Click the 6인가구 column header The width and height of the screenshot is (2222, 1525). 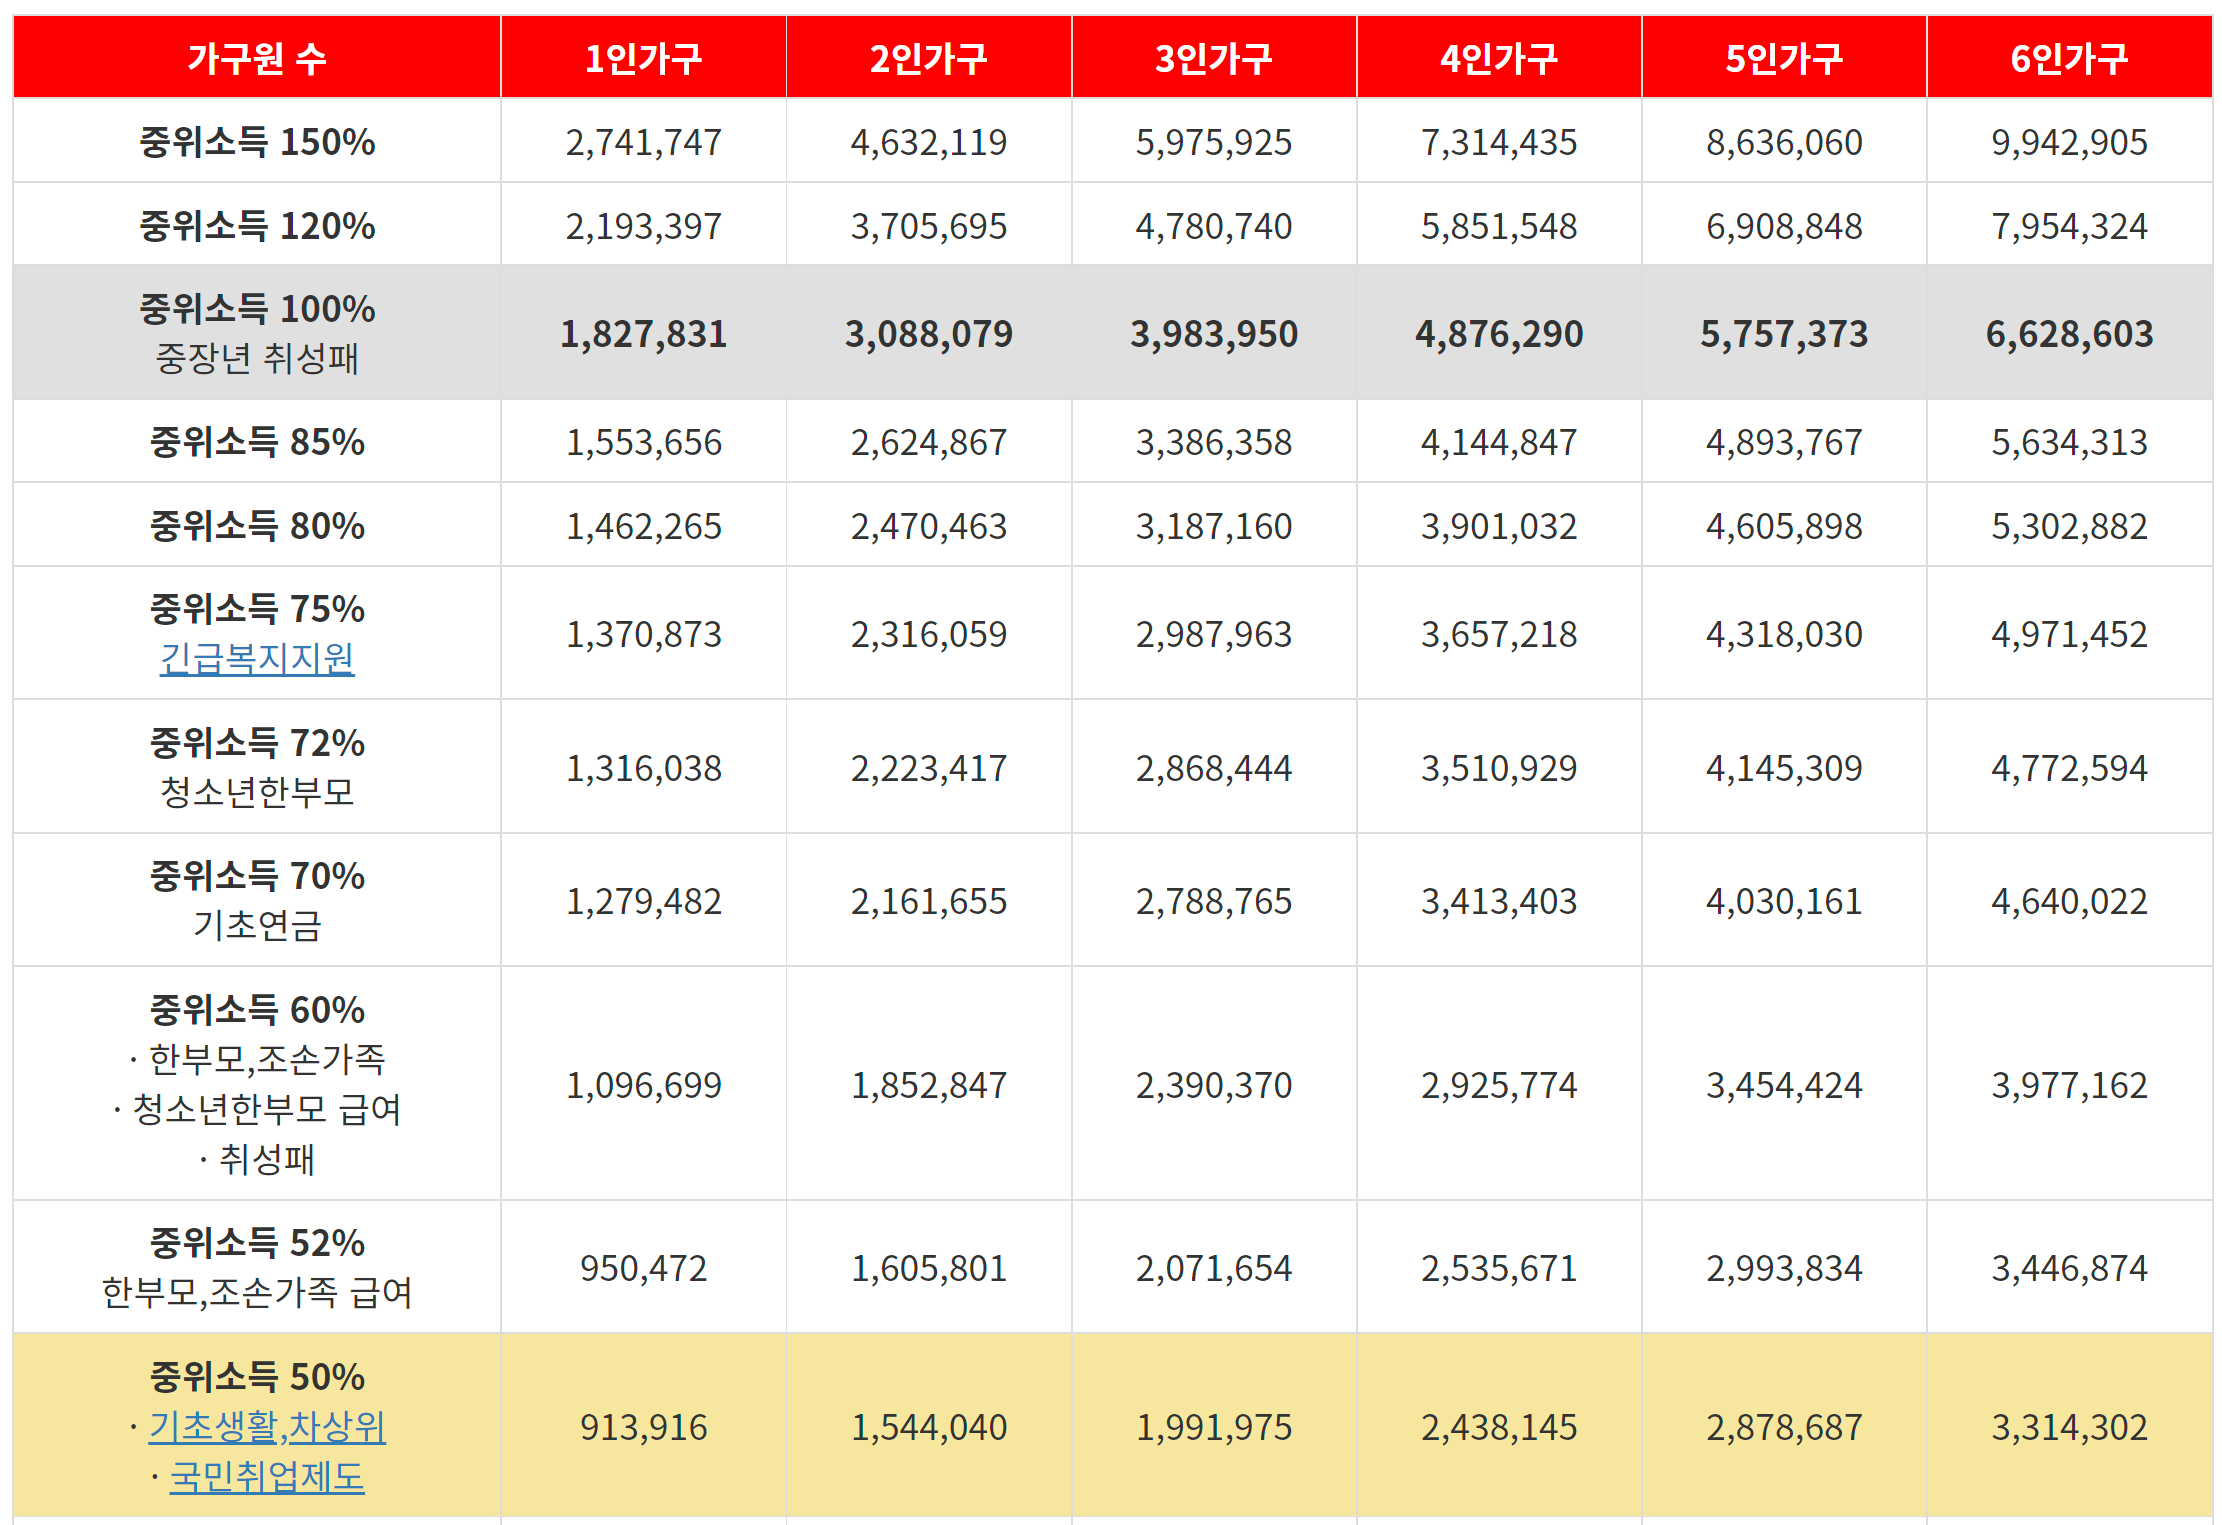(2068, 59)
